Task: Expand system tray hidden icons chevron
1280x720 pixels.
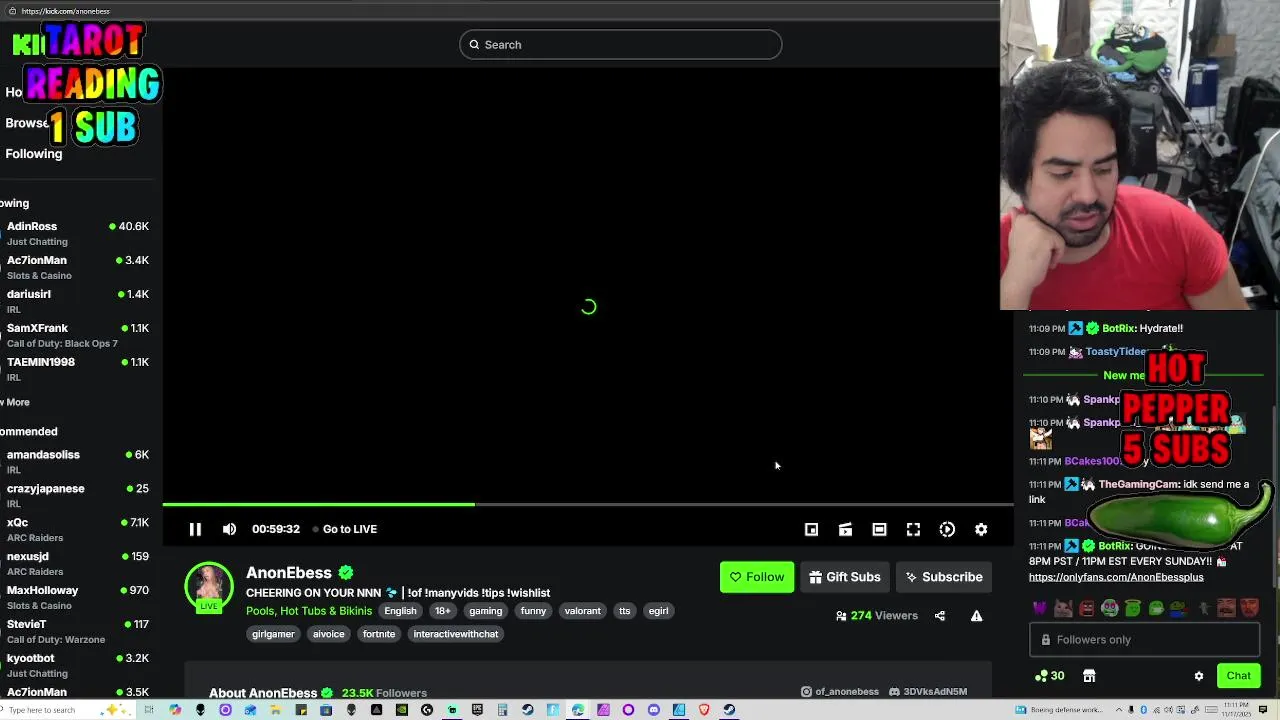Action: (1119, 710)
